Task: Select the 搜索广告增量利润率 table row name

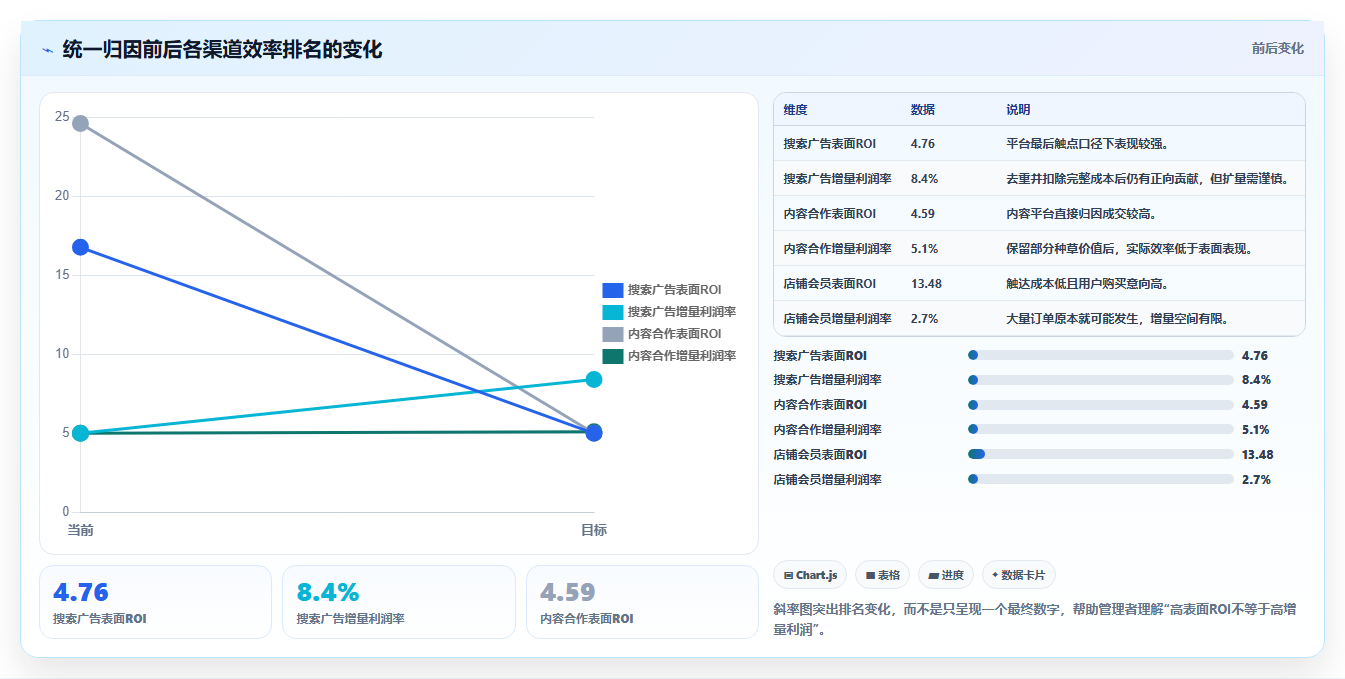Action: click(x=838, y=179)
